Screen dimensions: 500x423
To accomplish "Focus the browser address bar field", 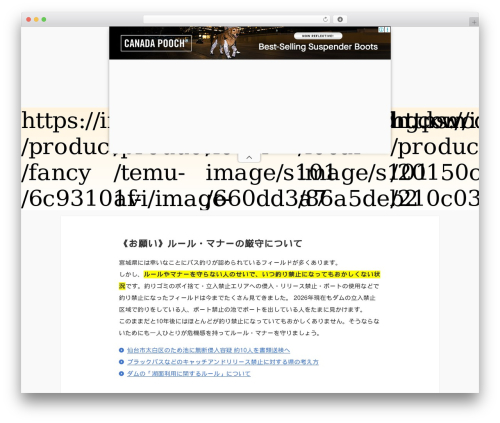I will click(237, 20).
